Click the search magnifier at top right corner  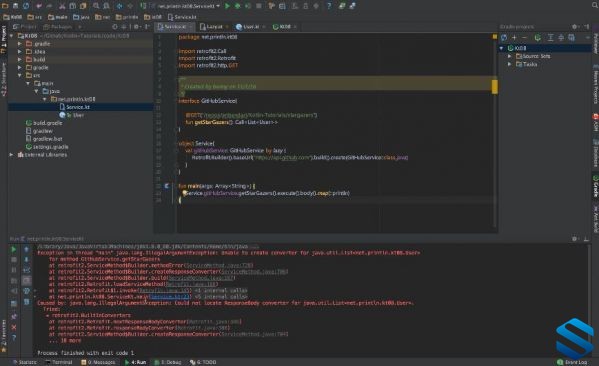pyautogui.click(x=594, y=6)
